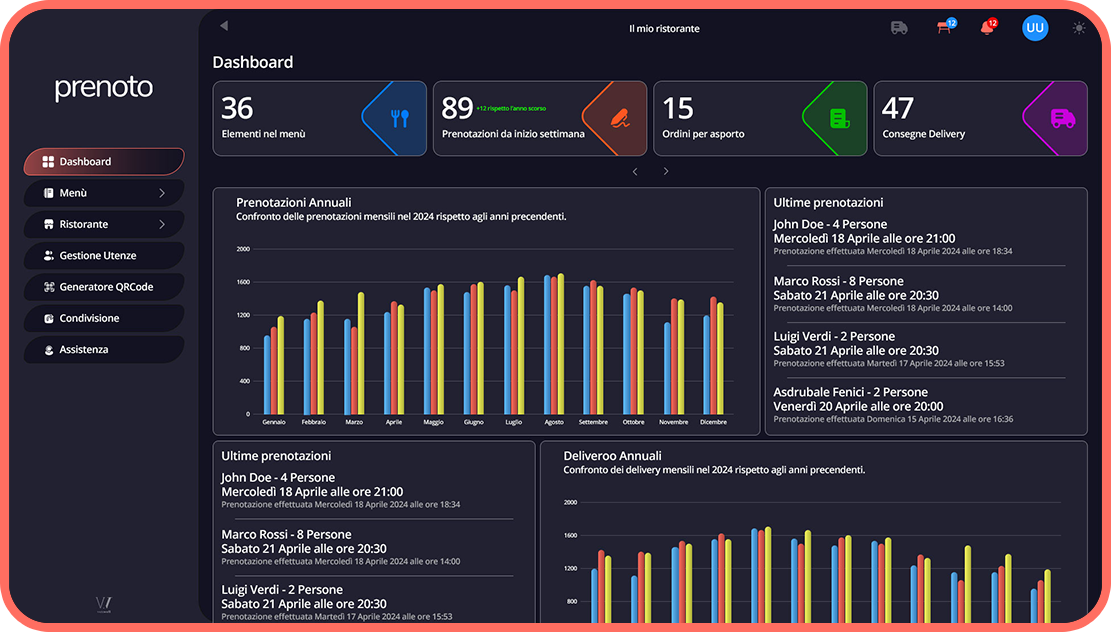
Task: Click the UU user avatar
Action: 1035,28
